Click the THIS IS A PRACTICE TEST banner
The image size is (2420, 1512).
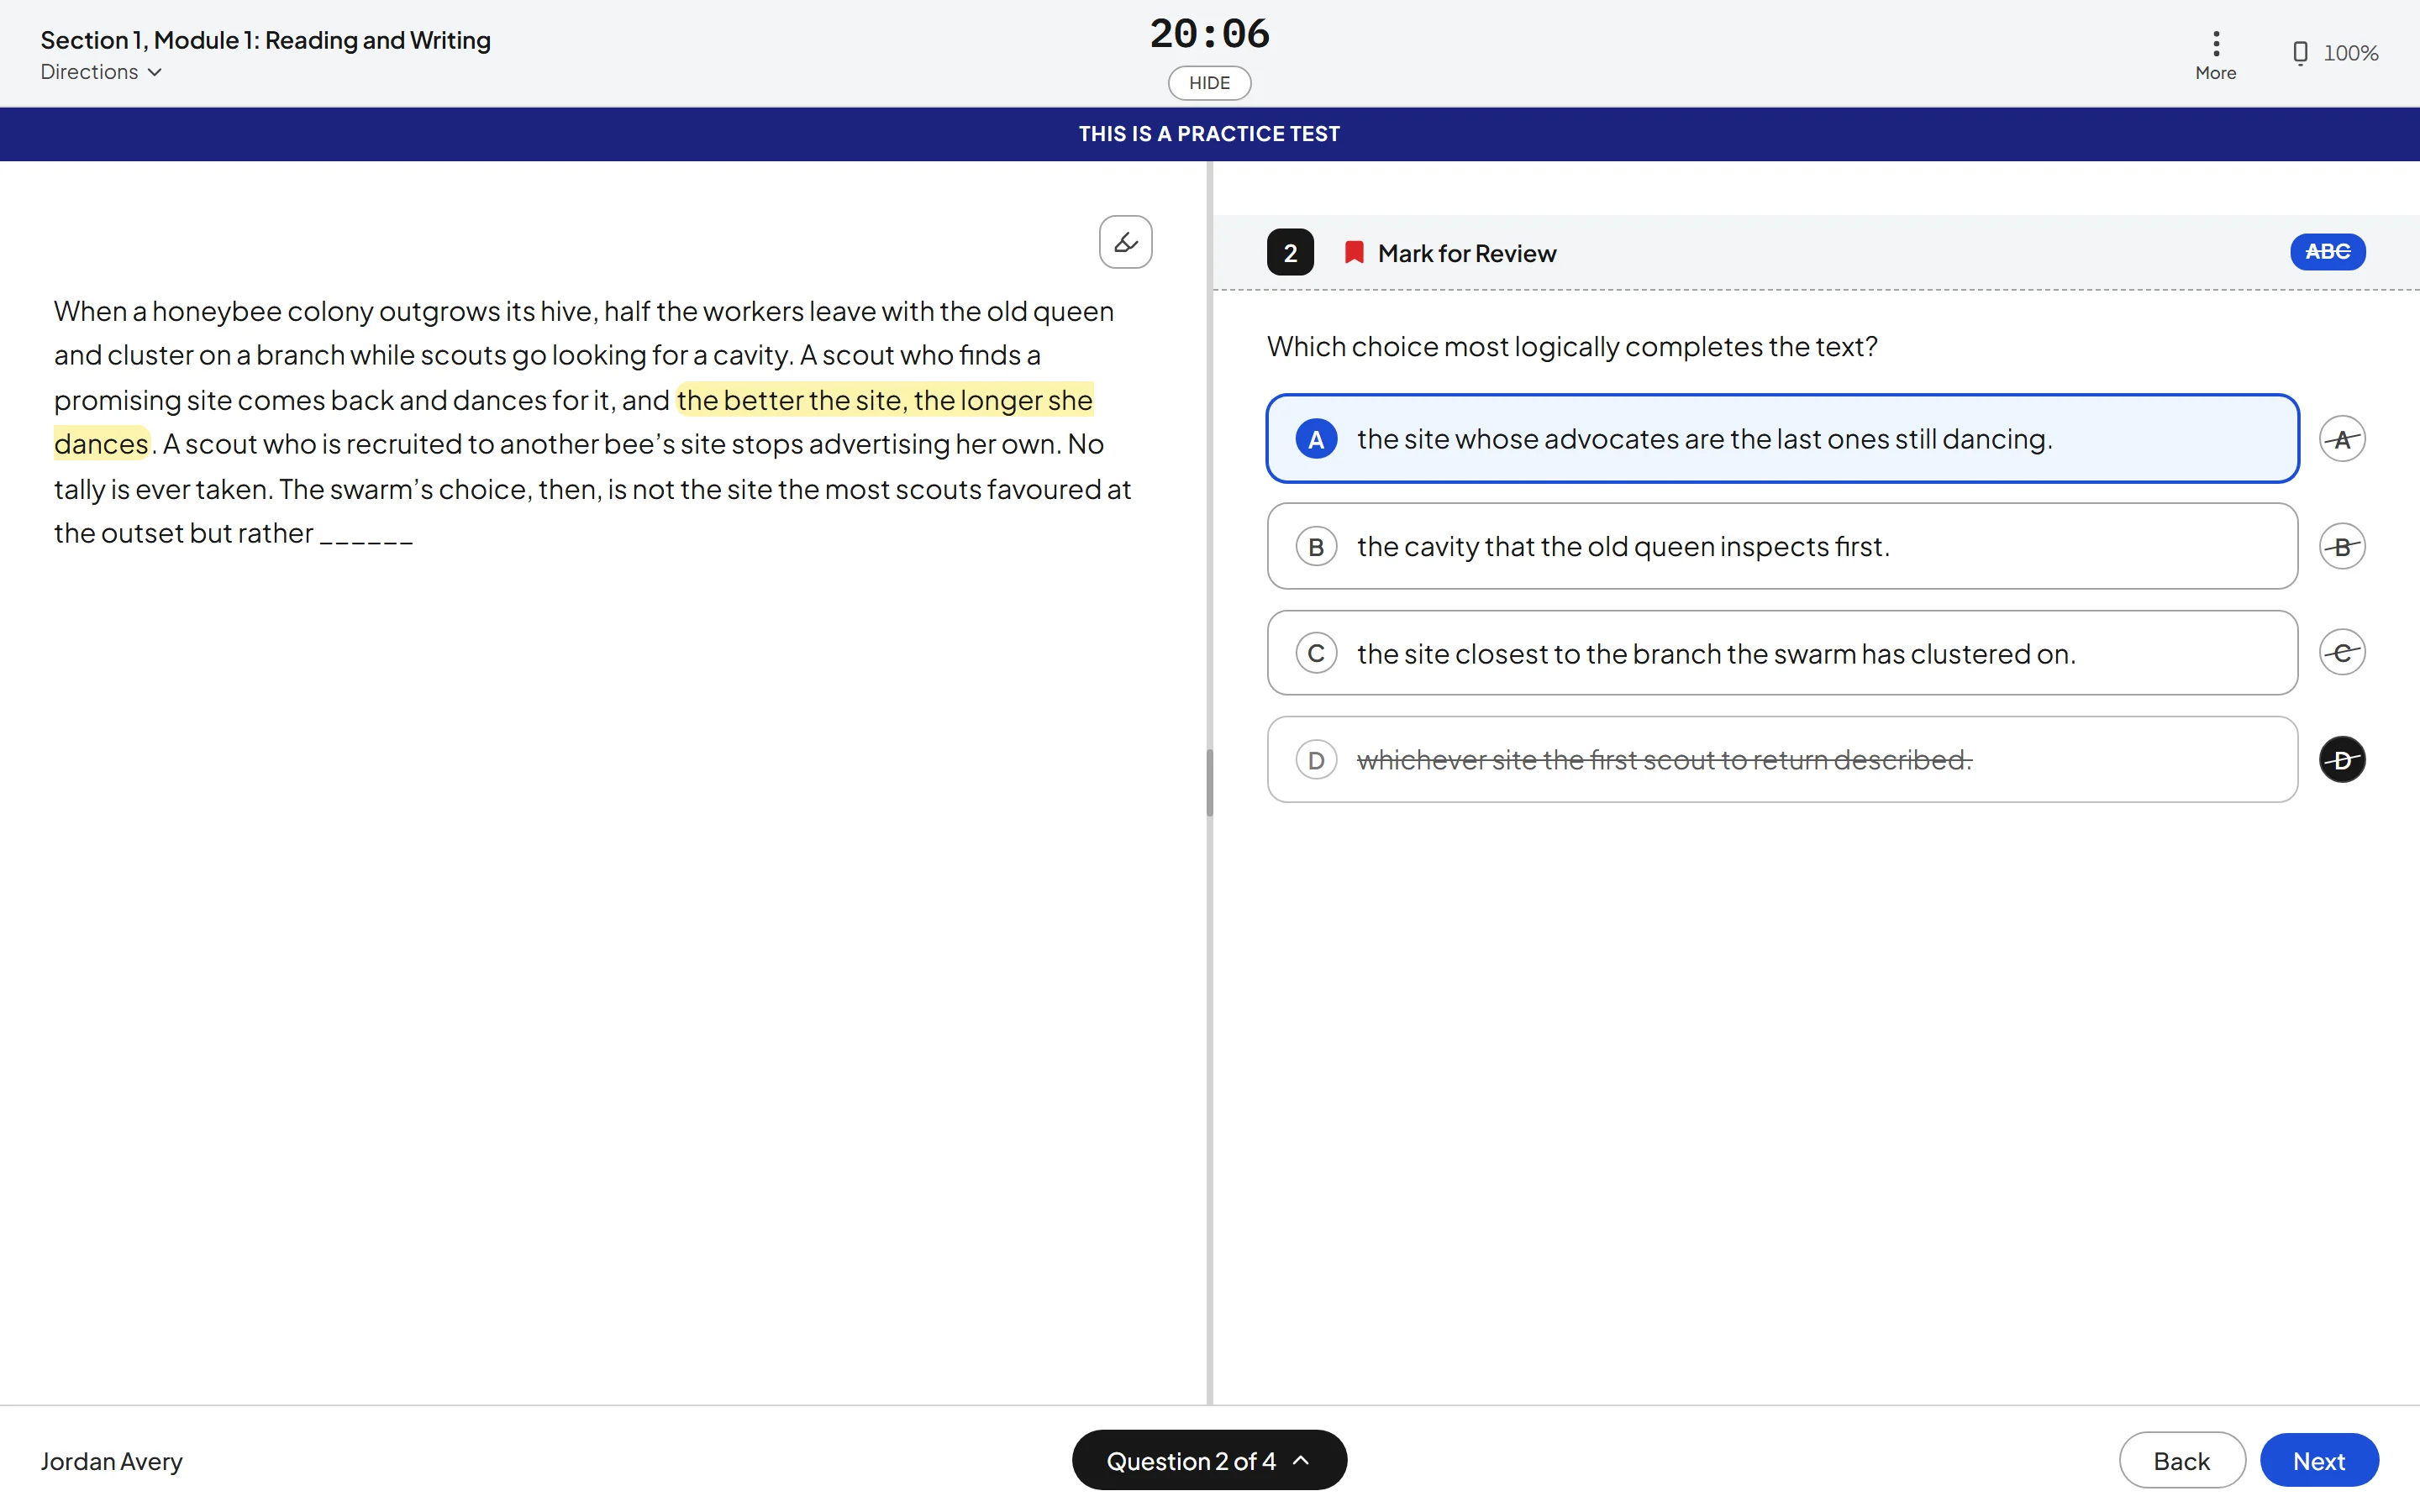[x=1209, y=134]
